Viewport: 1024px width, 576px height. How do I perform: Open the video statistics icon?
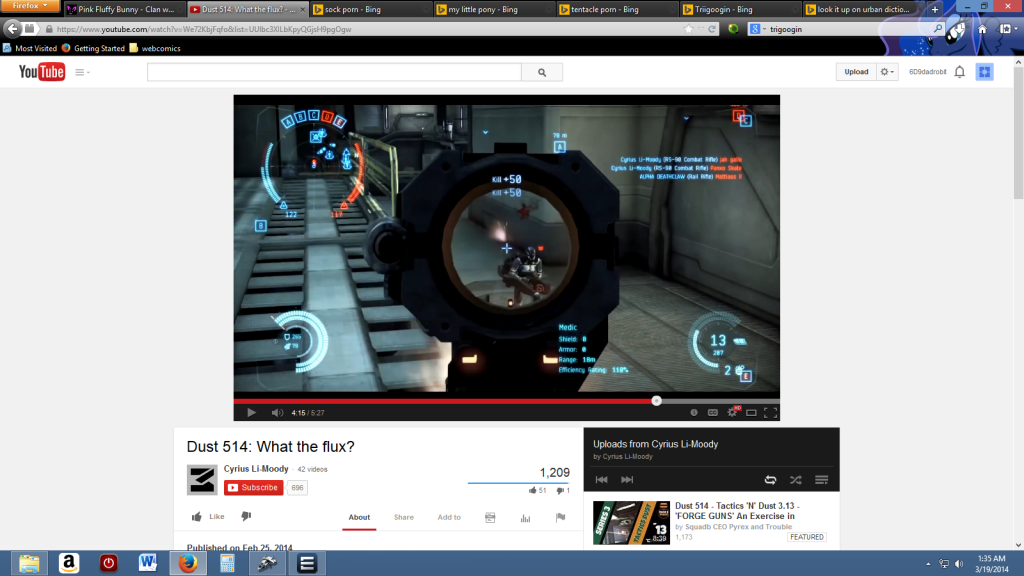(x=525, y=518)
